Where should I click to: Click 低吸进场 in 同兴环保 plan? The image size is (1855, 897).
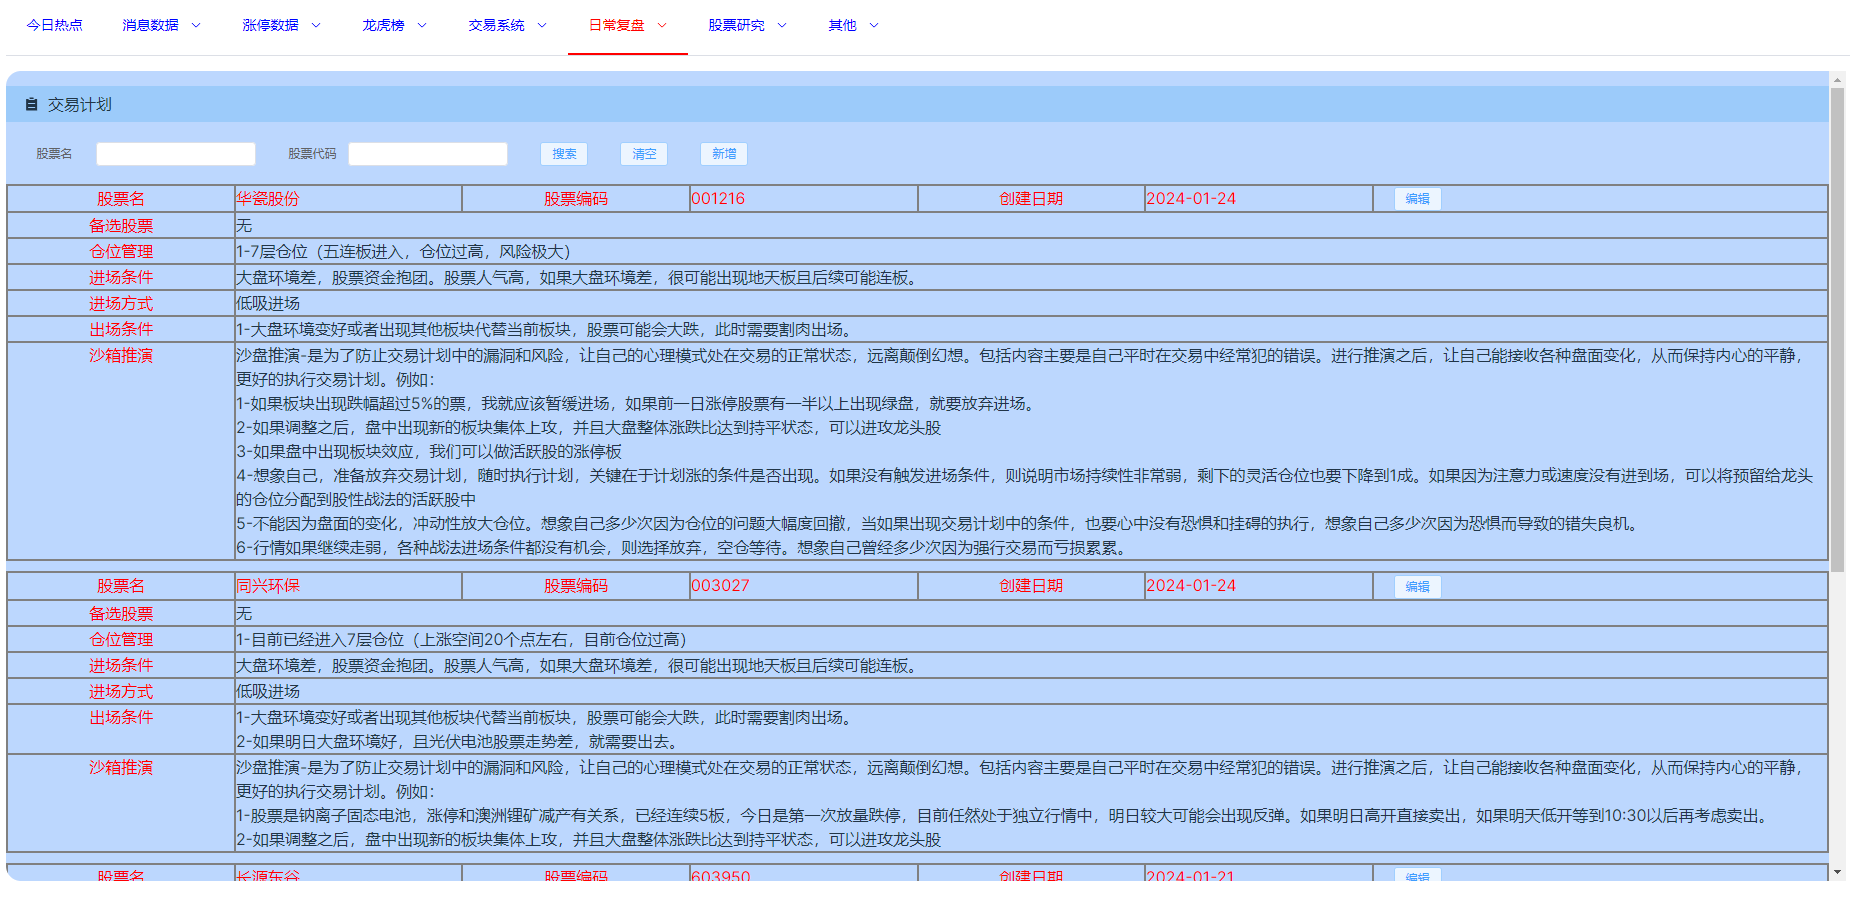[268, 692]
